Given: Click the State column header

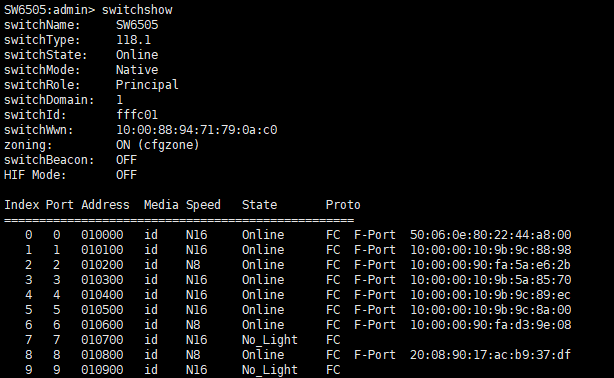Looking at the screenshot, I should tap(259, 204).
